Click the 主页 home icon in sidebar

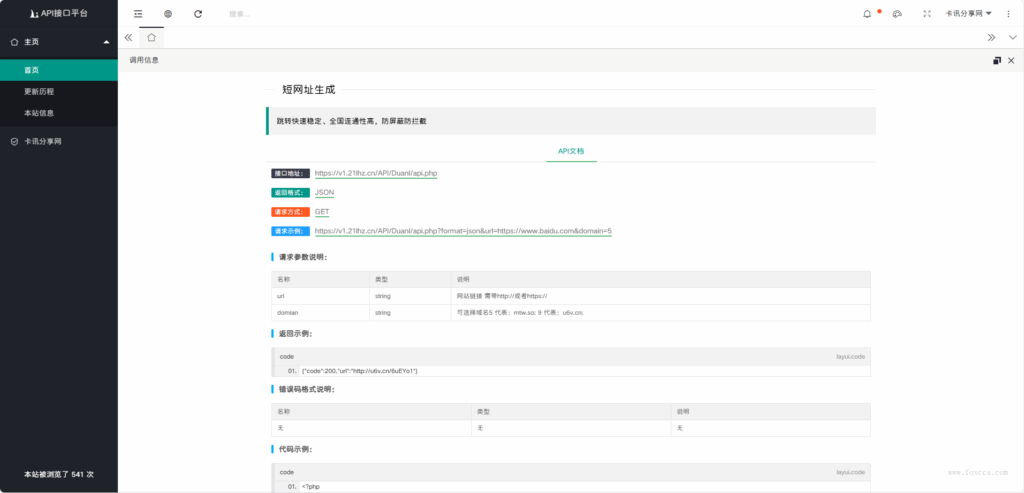point(14,42)
